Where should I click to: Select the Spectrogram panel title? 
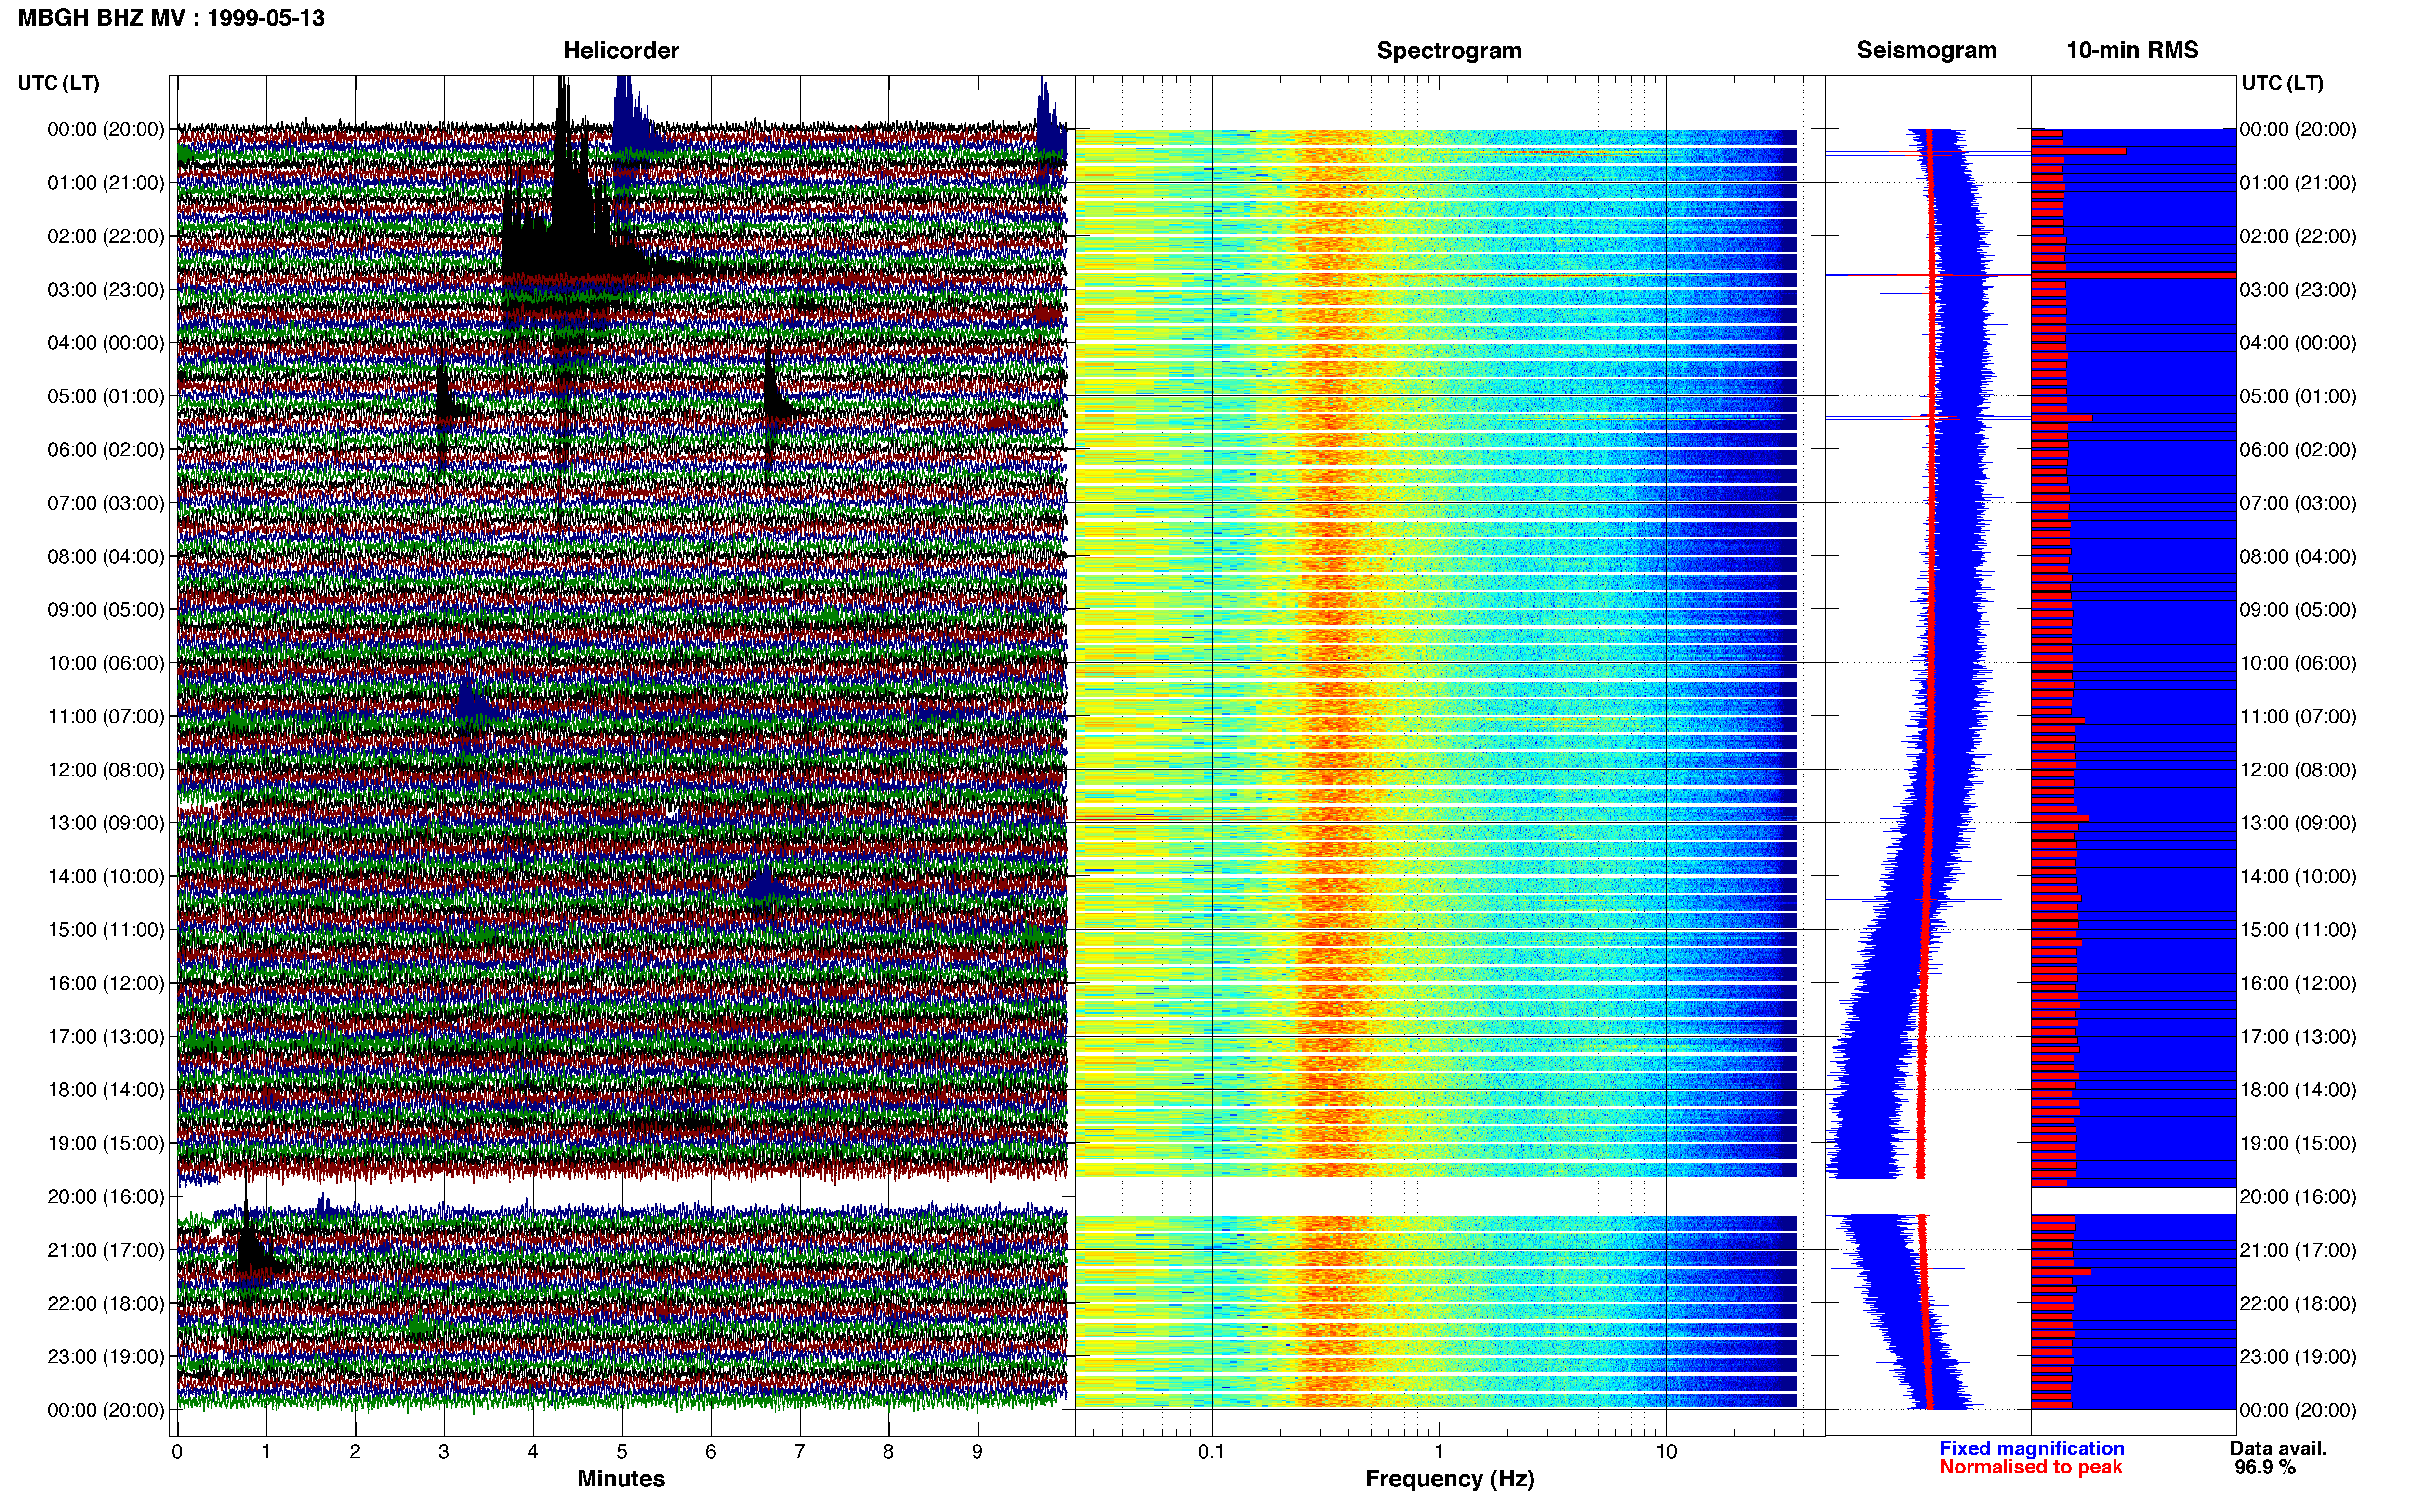pyautogui.click(x=1449, y=50)
